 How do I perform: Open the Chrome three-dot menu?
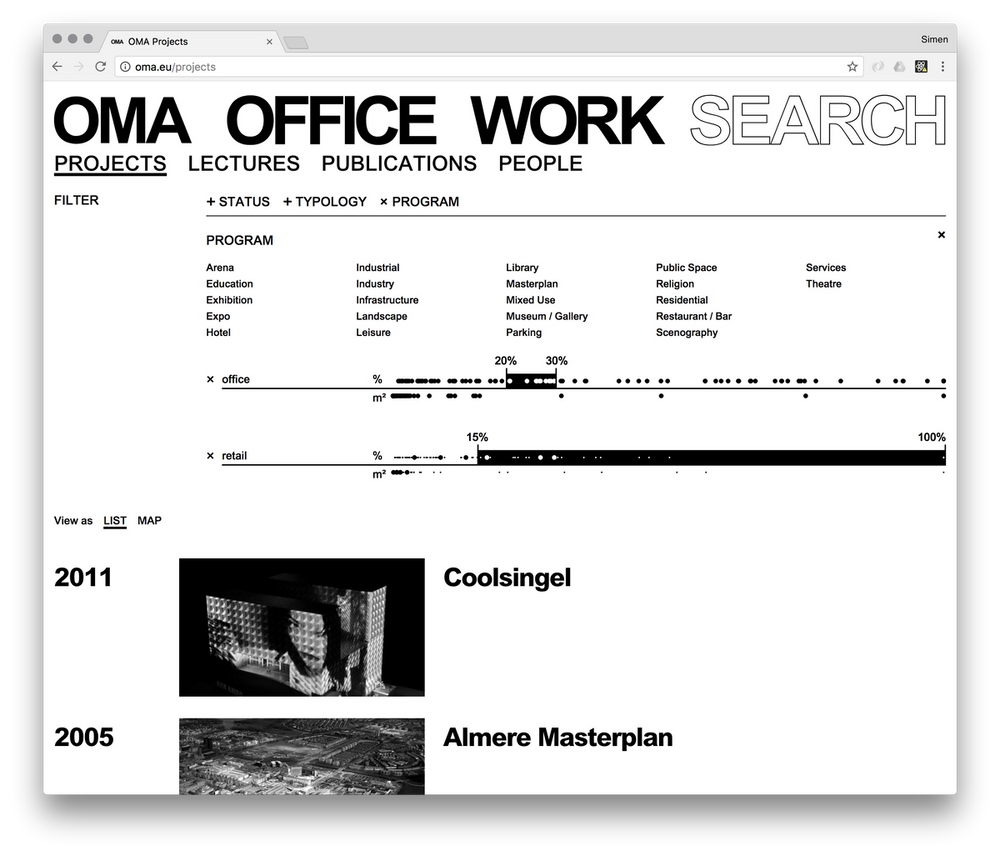(943, 66)
